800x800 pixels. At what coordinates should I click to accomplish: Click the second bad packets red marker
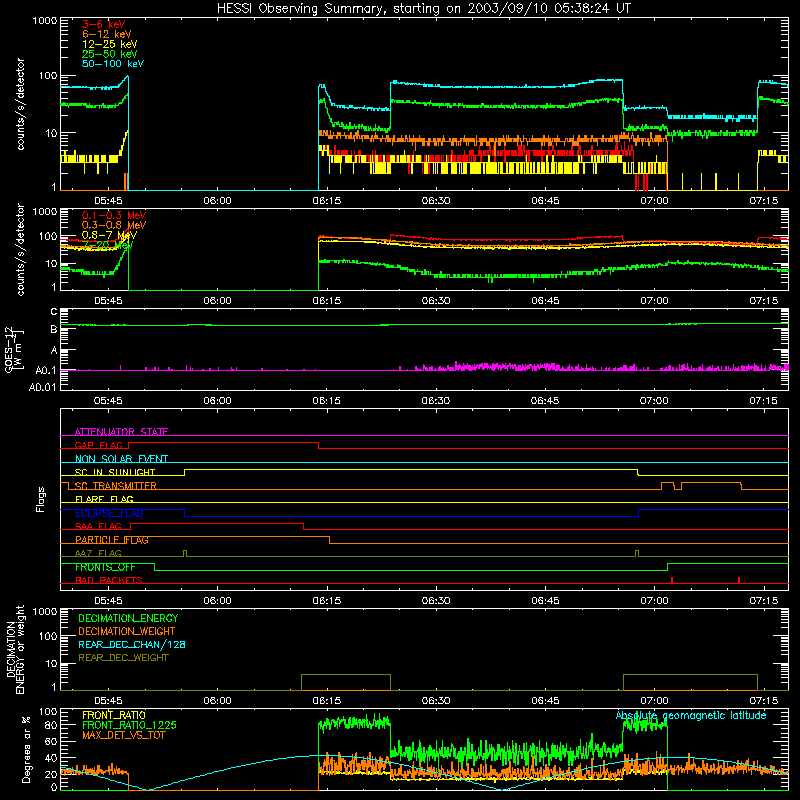pyautogui.click(x=739, y=580)
